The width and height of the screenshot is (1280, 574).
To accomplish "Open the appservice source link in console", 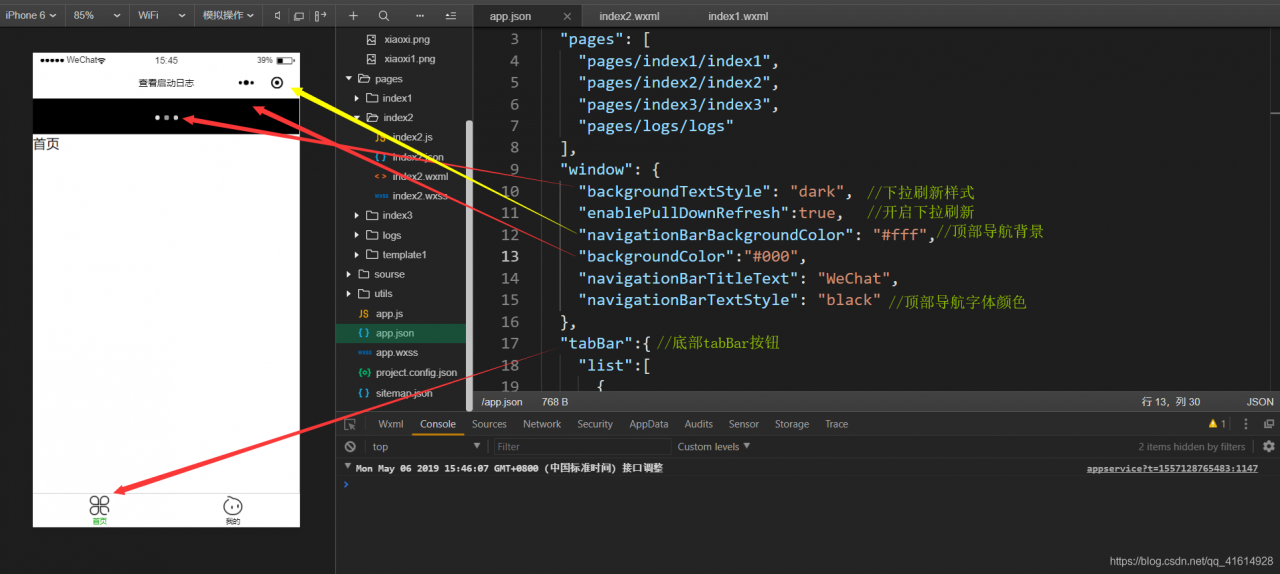I will coord(1172,468).
